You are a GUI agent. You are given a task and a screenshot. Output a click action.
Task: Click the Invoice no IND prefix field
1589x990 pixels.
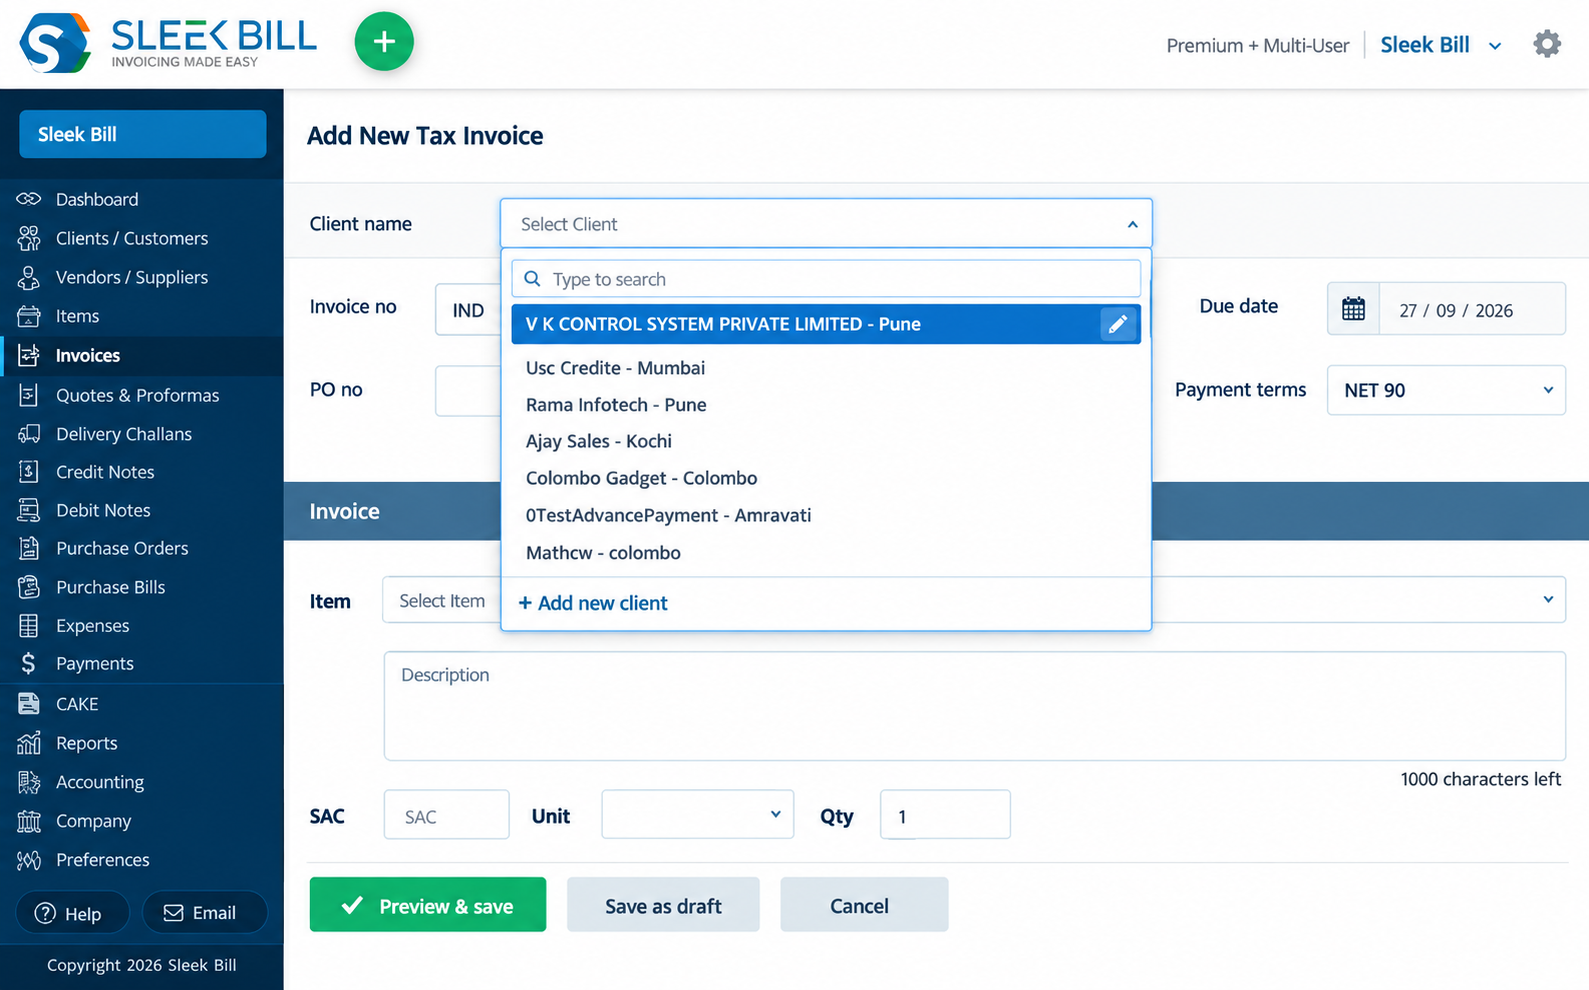pyautogui.click(x=468, y=310)
